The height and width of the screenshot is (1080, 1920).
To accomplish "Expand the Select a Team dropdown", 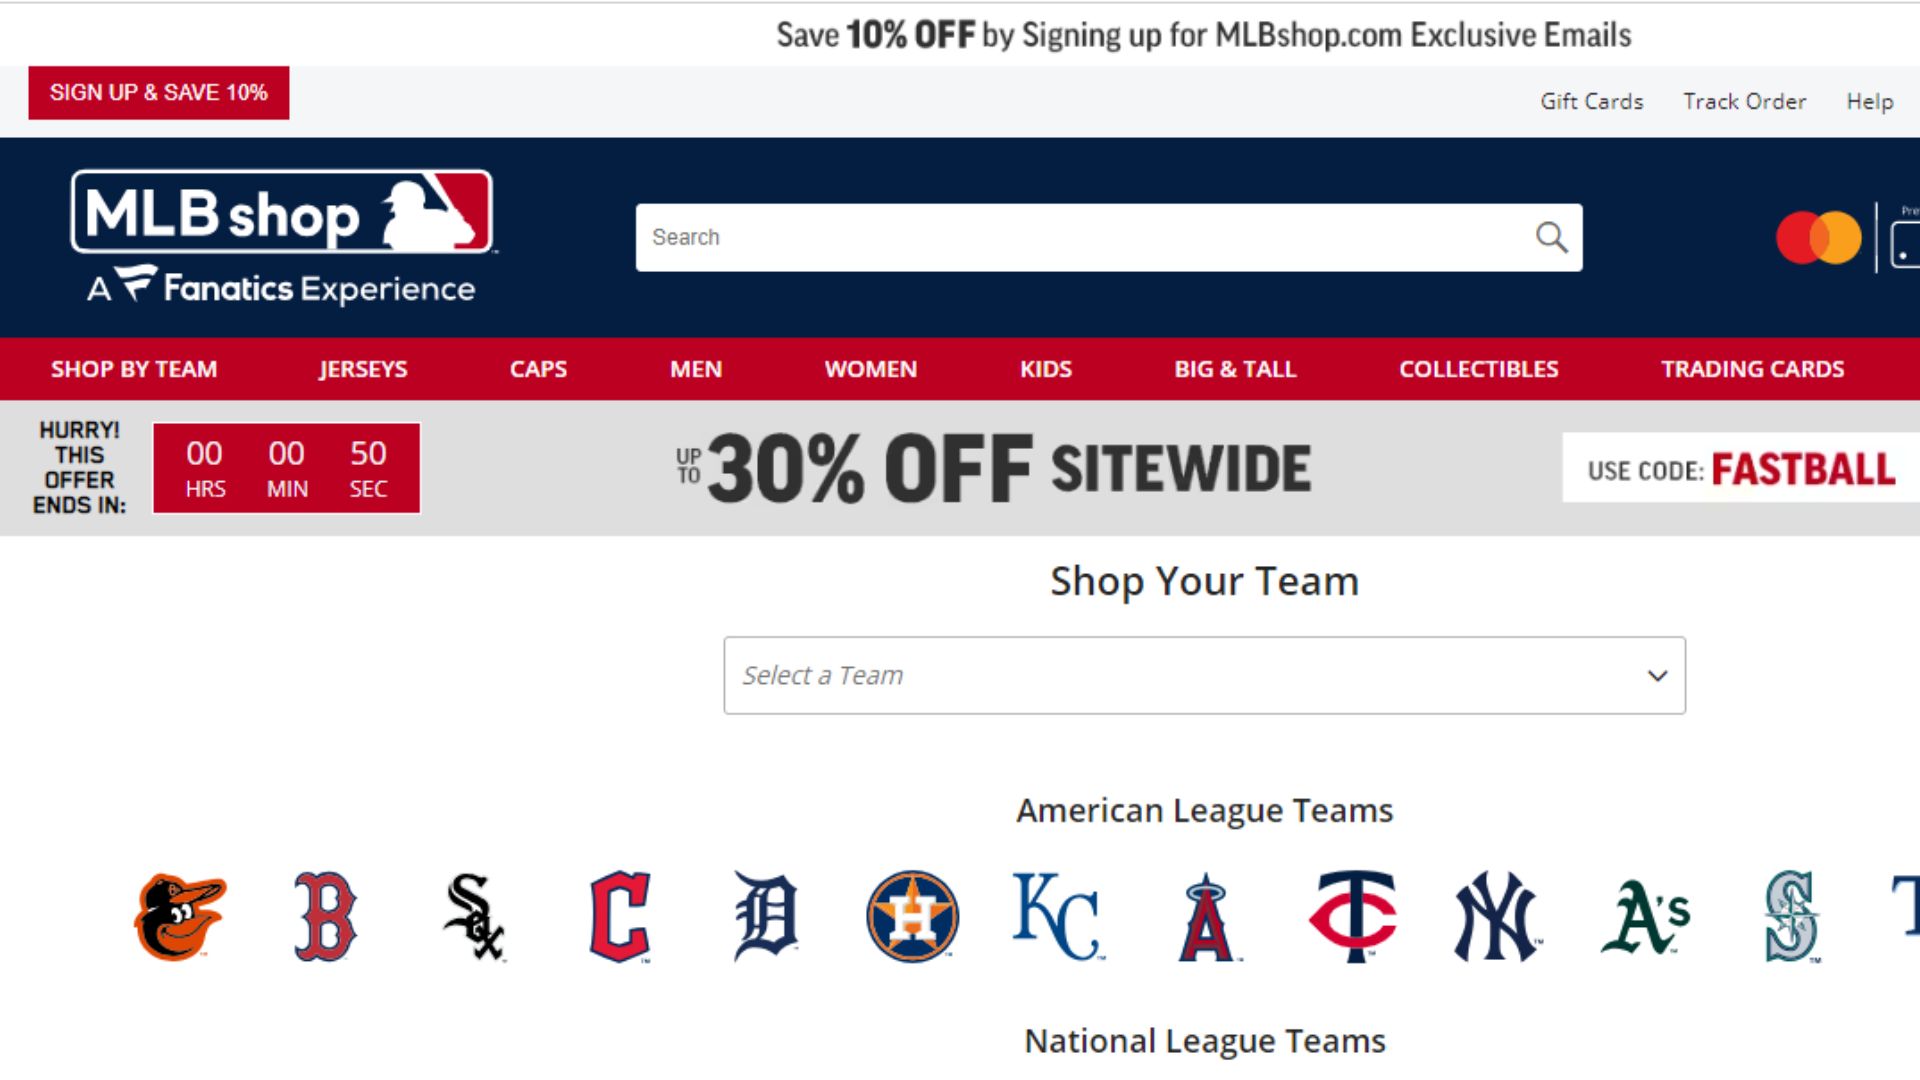I will [1204, 675].
